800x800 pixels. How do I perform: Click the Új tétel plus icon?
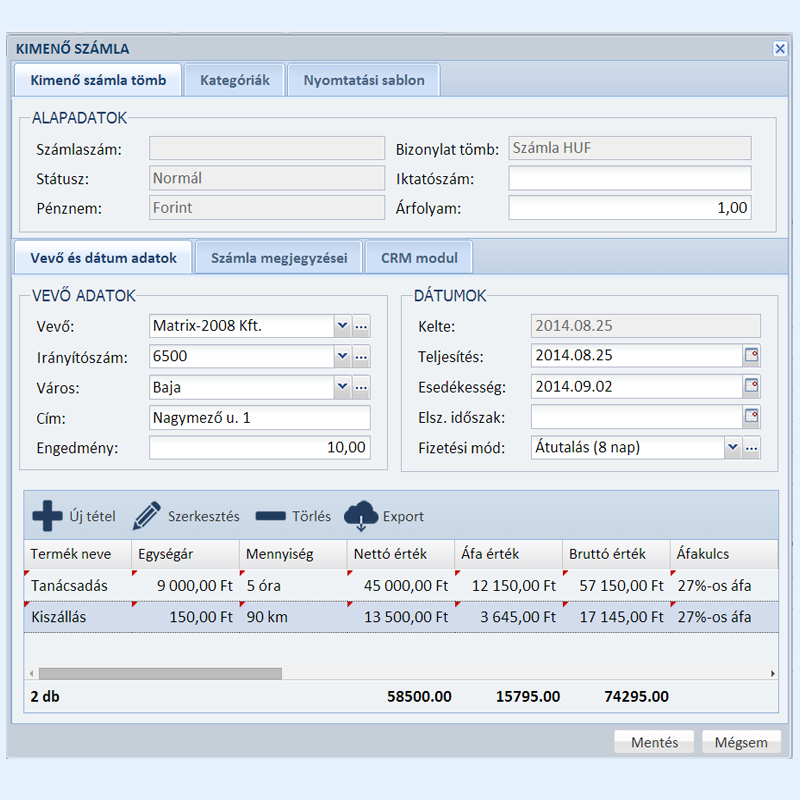click(47, 516)
